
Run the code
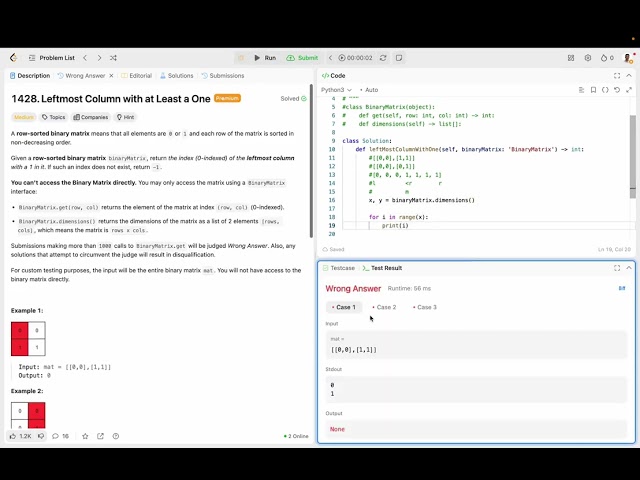[x=265, y=58]
